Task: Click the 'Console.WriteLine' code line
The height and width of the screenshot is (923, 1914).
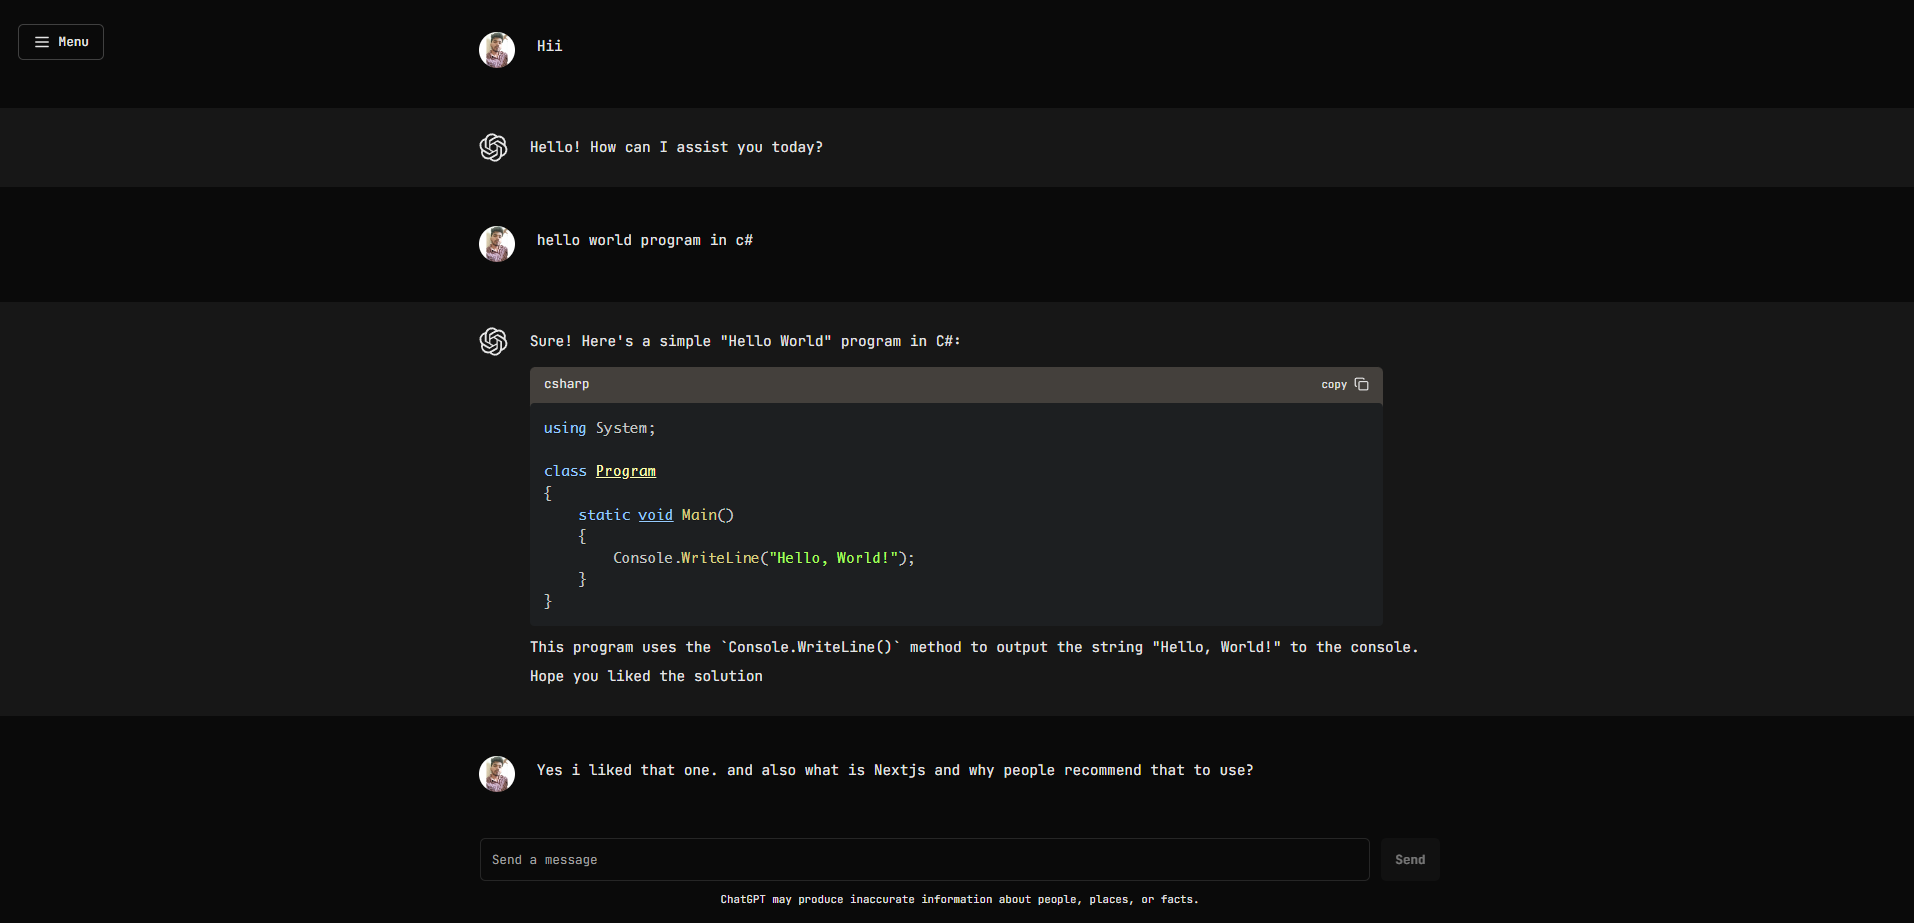Action: (x=764, y=558)
